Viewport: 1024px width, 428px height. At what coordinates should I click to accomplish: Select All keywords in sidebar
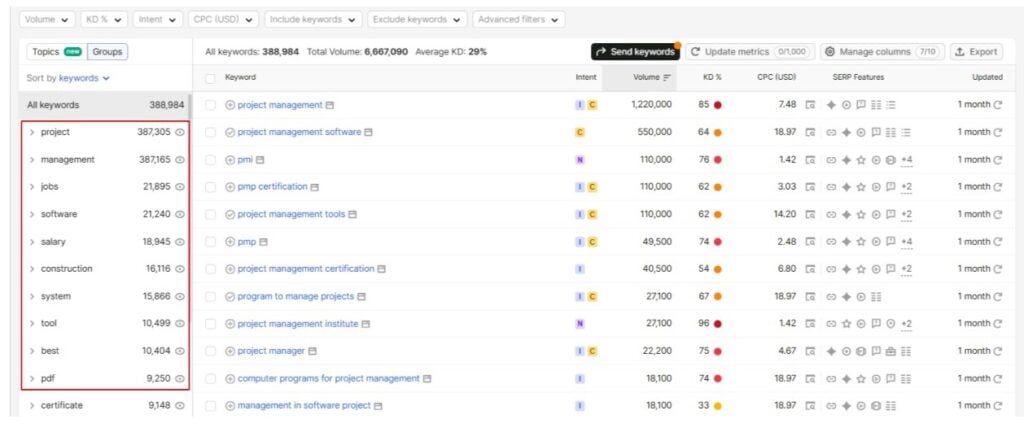pos(105,105)
